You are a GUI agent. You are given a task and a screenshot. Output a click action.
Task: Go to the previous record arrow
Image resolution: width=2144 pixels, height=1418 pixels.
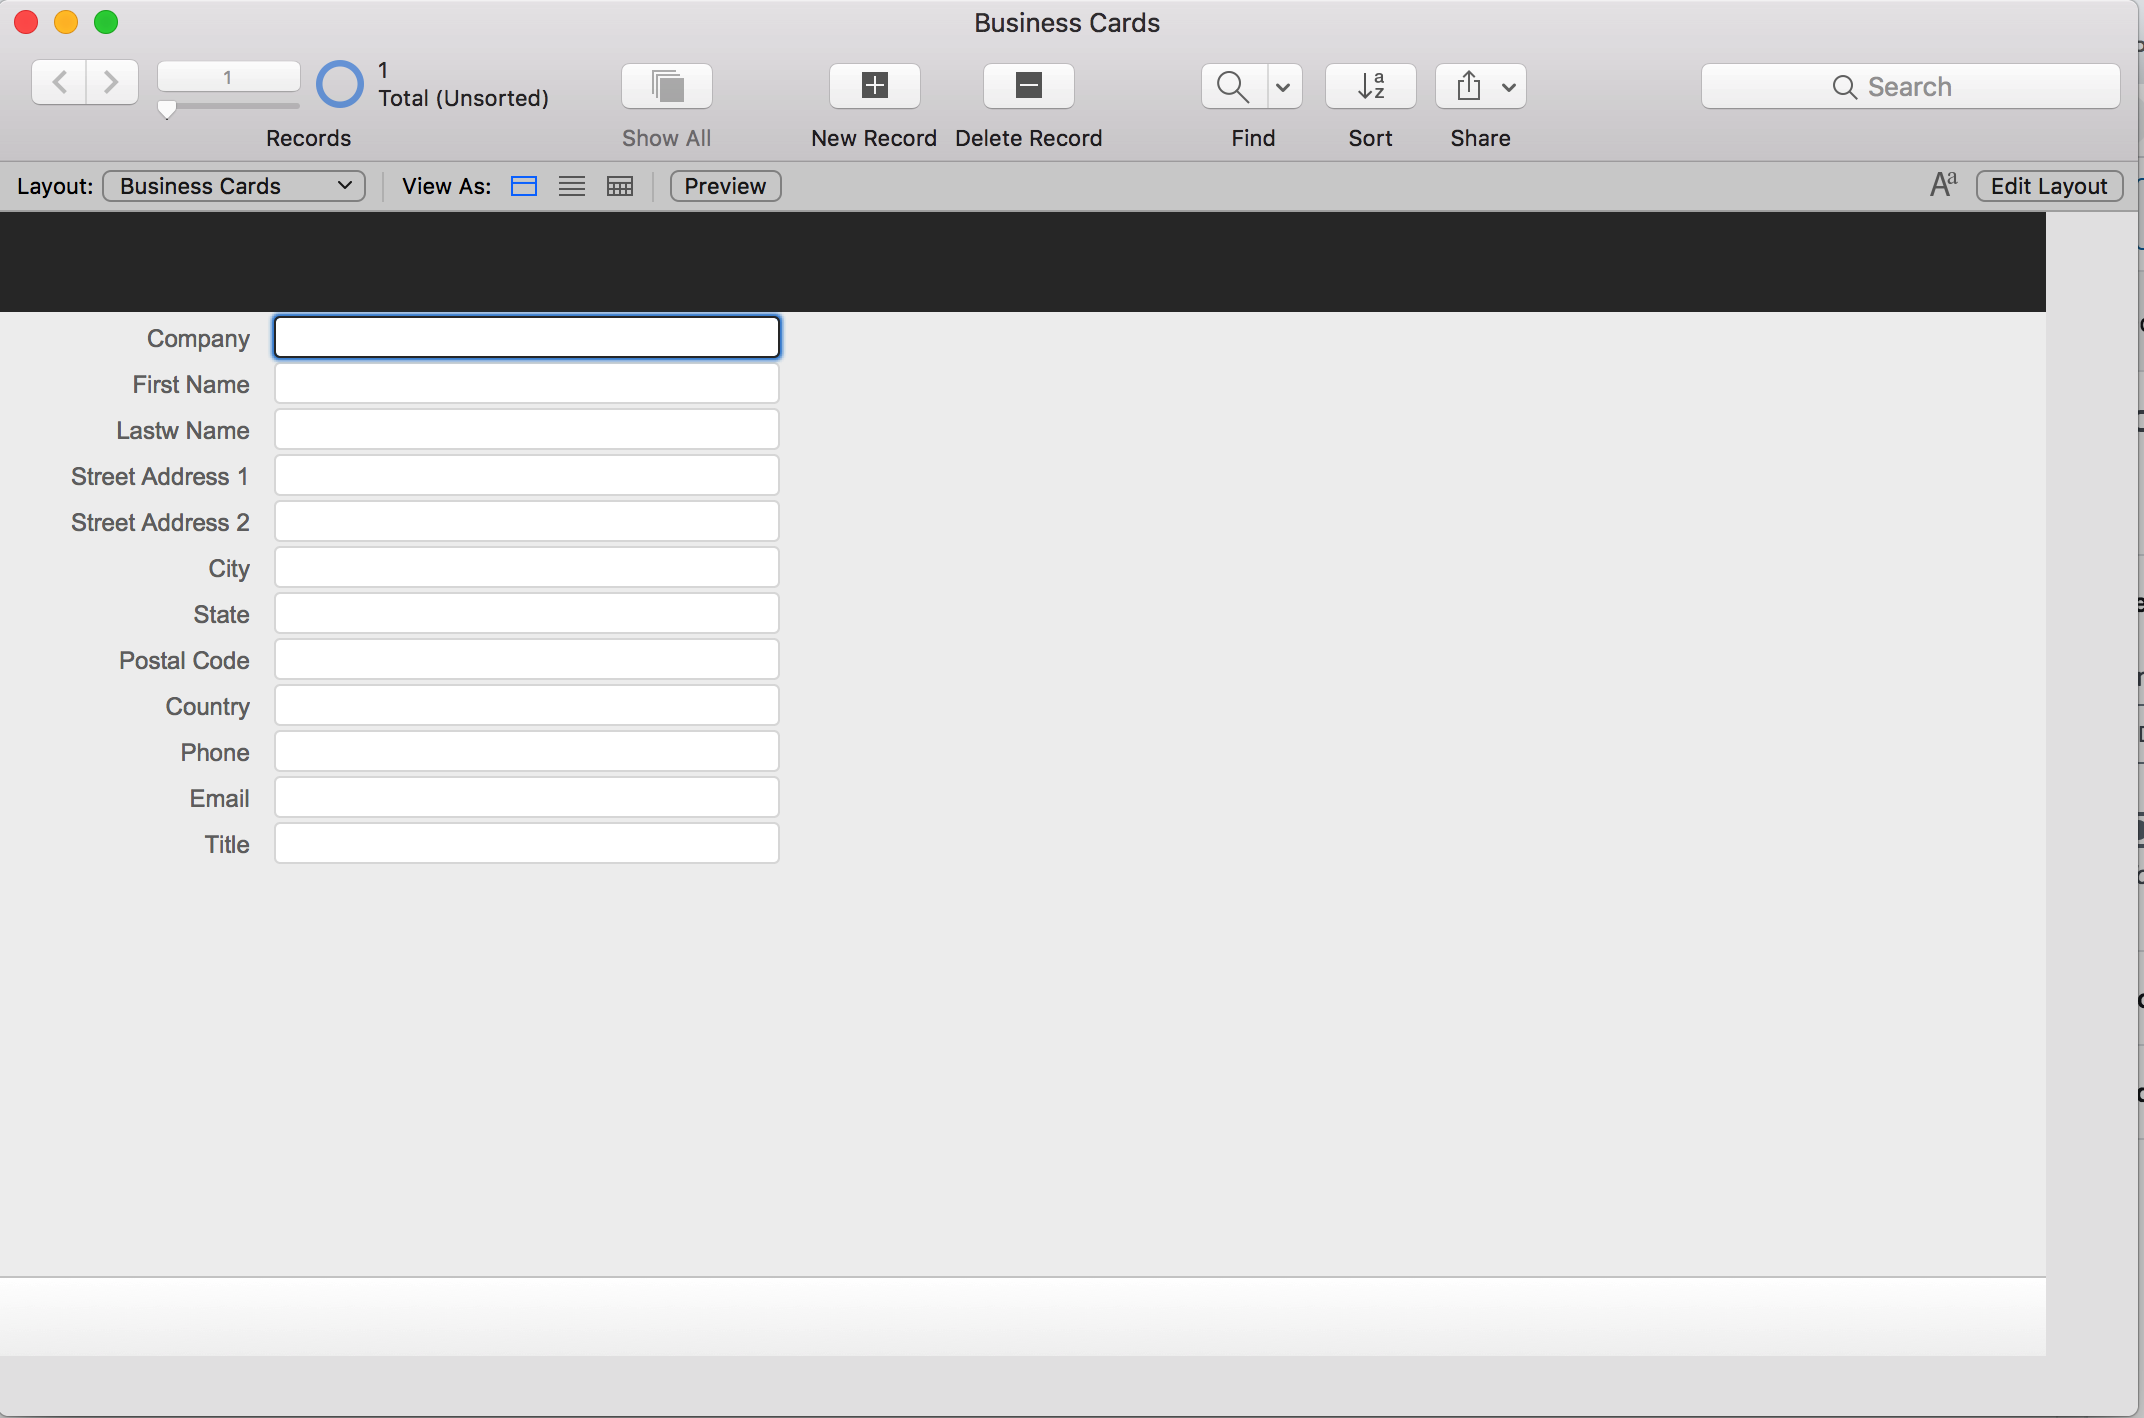click(59, 83)
